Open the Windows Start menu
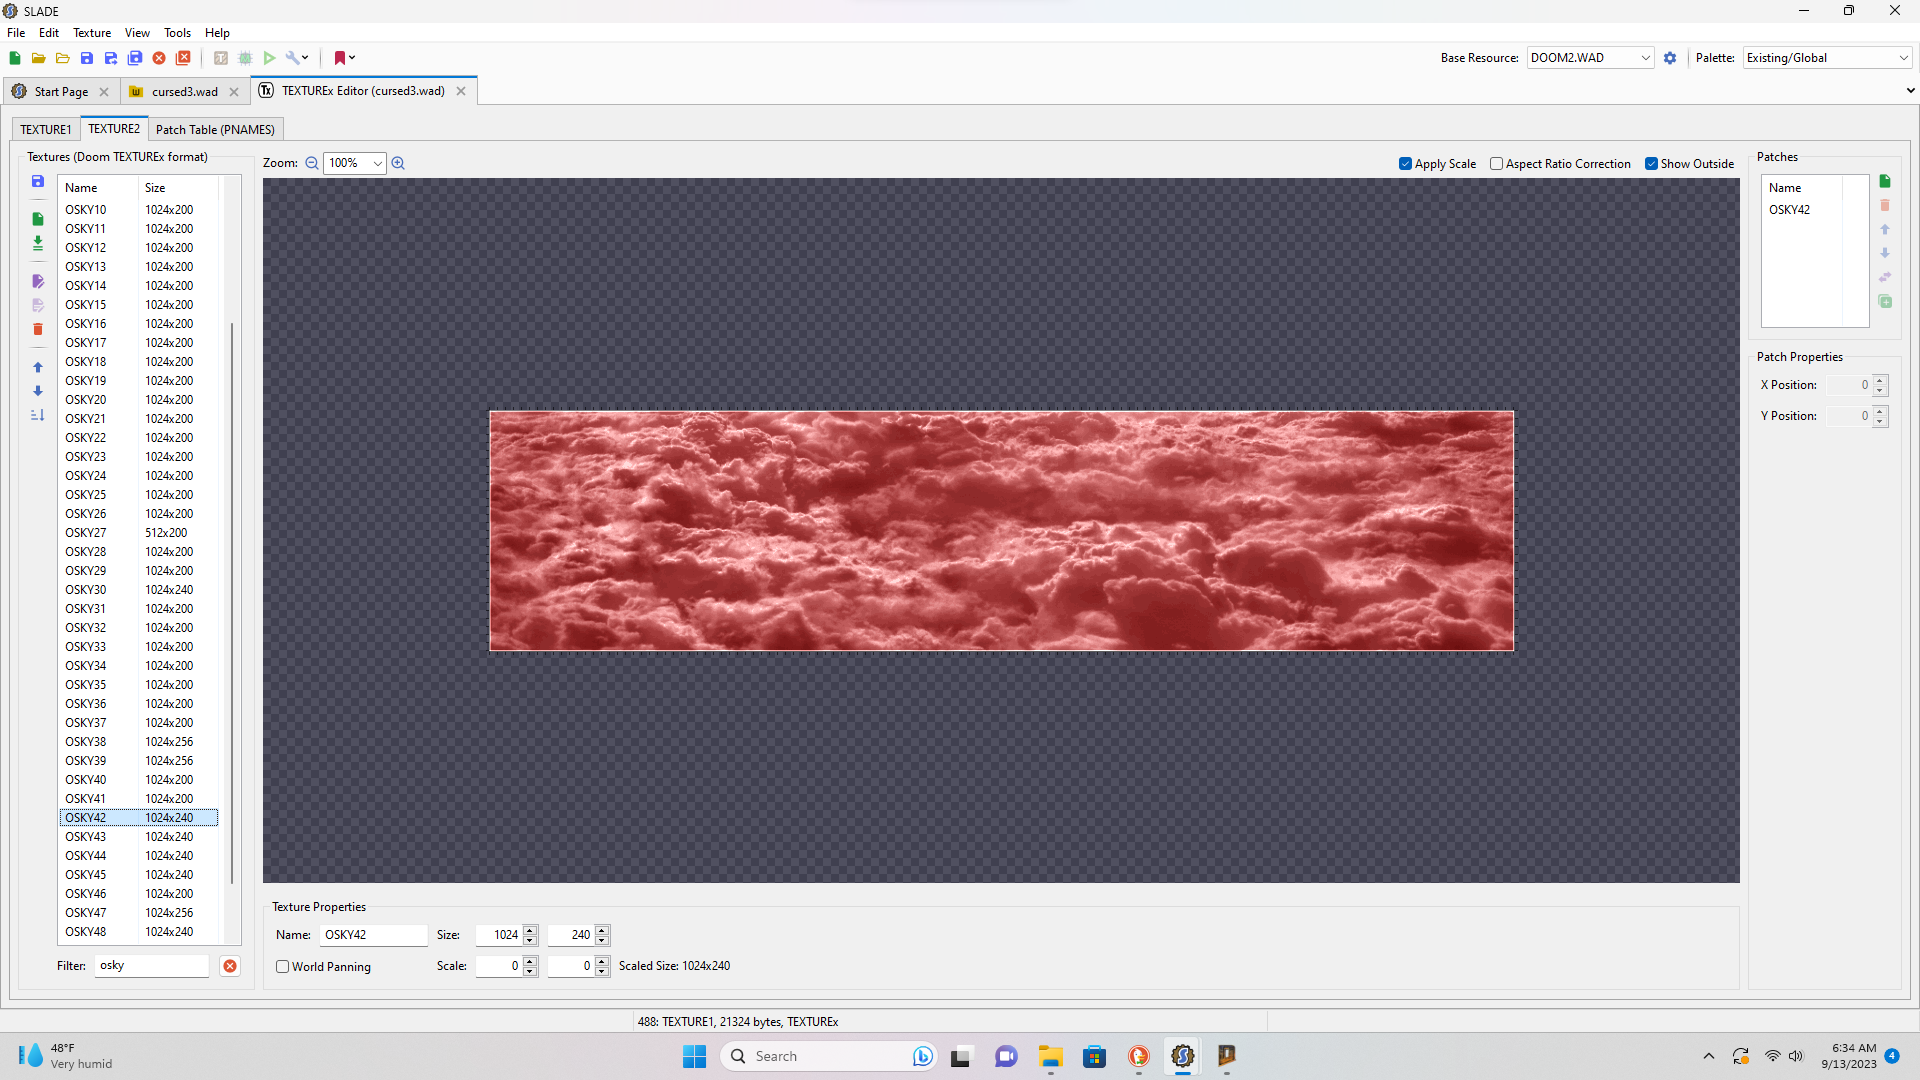Image resolution: width=1920 pixels, height=1080 pixels. (694, 1056)
